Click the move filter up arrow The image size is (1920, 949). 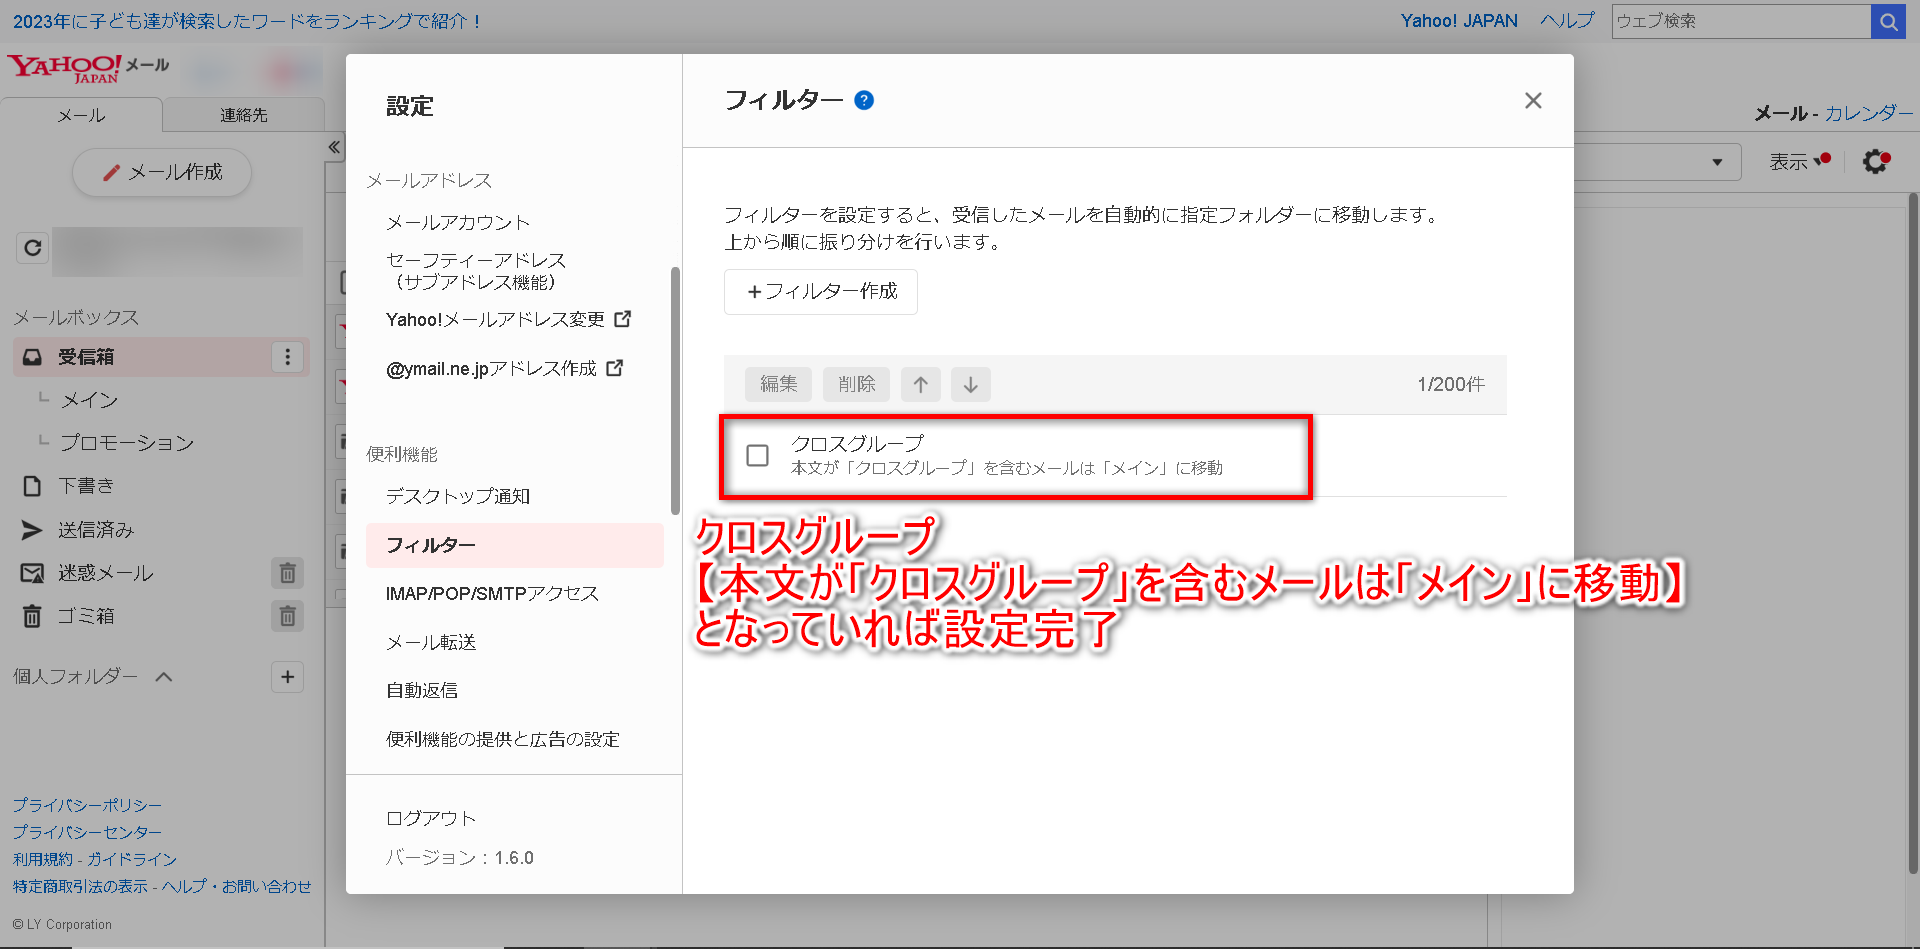920,384
